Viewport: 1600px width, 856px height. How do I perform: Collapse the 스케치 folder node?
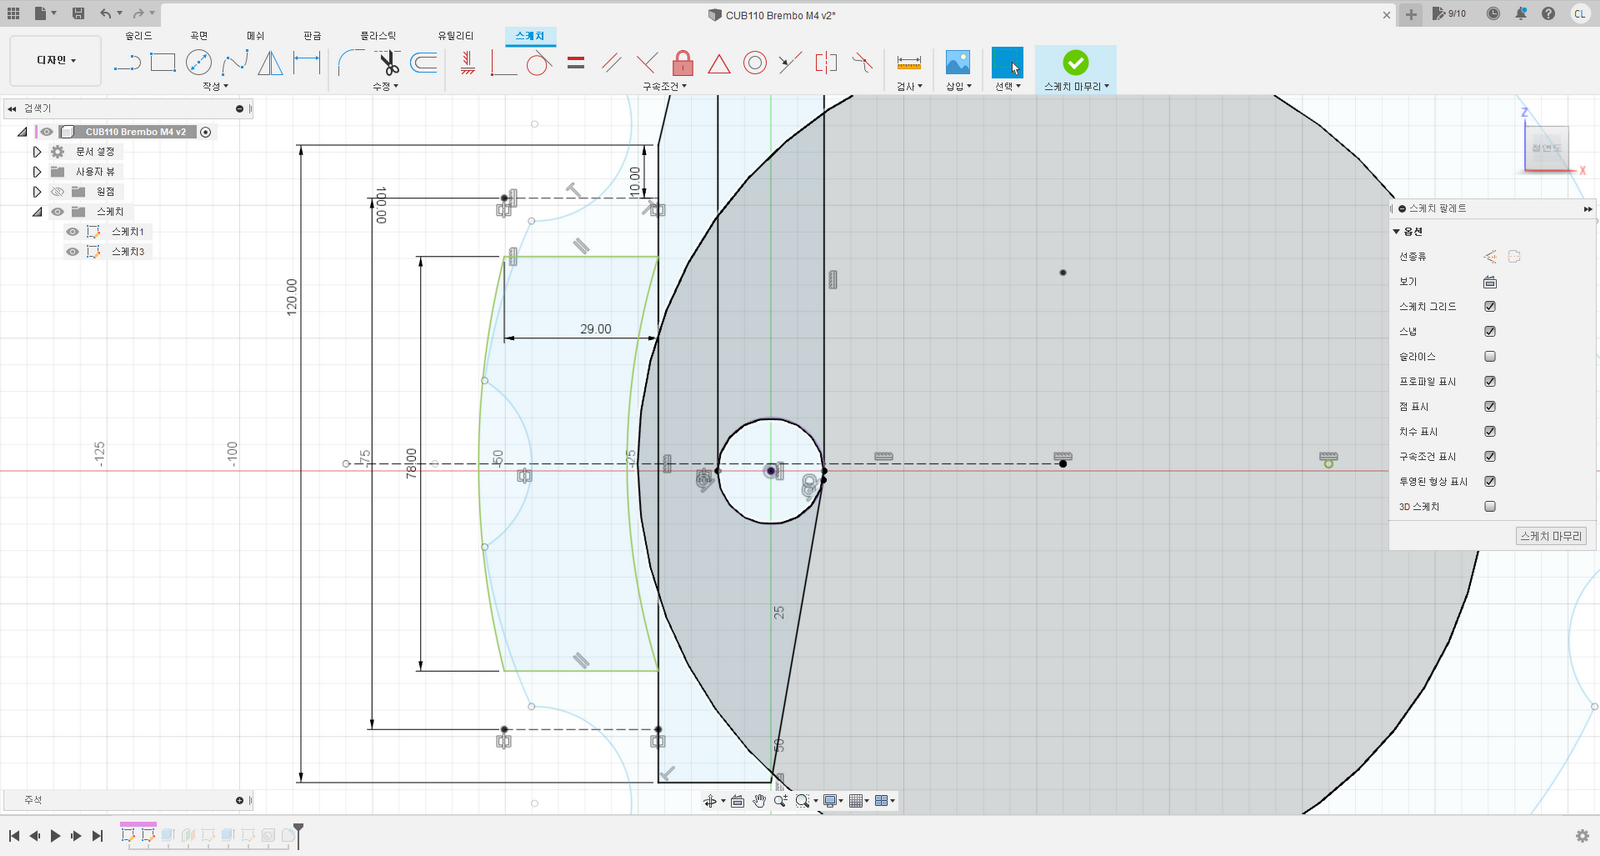[x=37, y=212]
